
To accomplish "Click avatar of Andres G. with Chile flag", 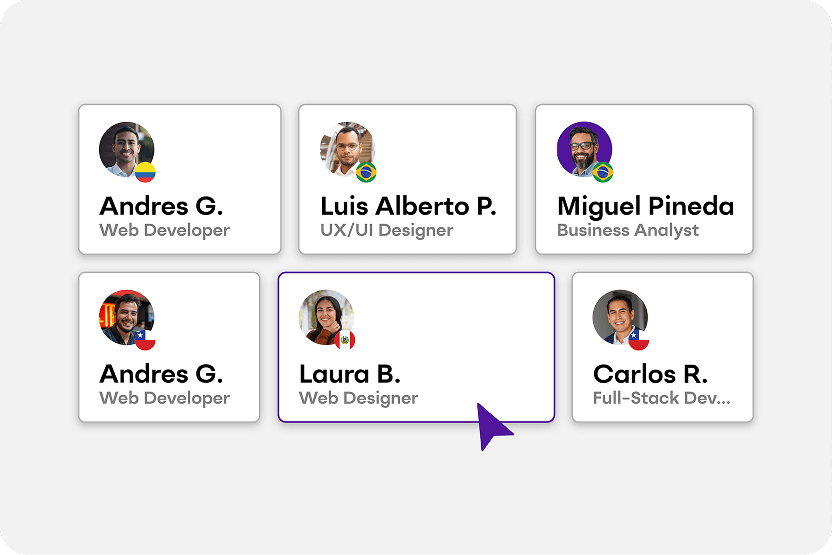I will pos(125,317).
